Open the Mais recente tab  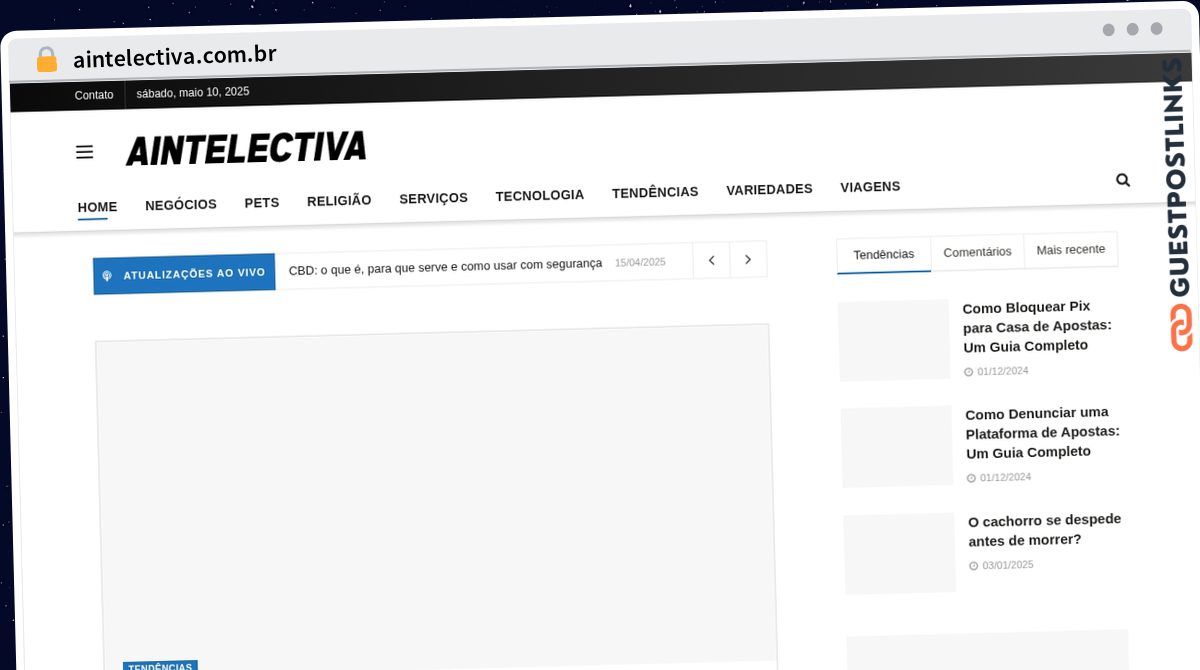[x=1071, y=249]
